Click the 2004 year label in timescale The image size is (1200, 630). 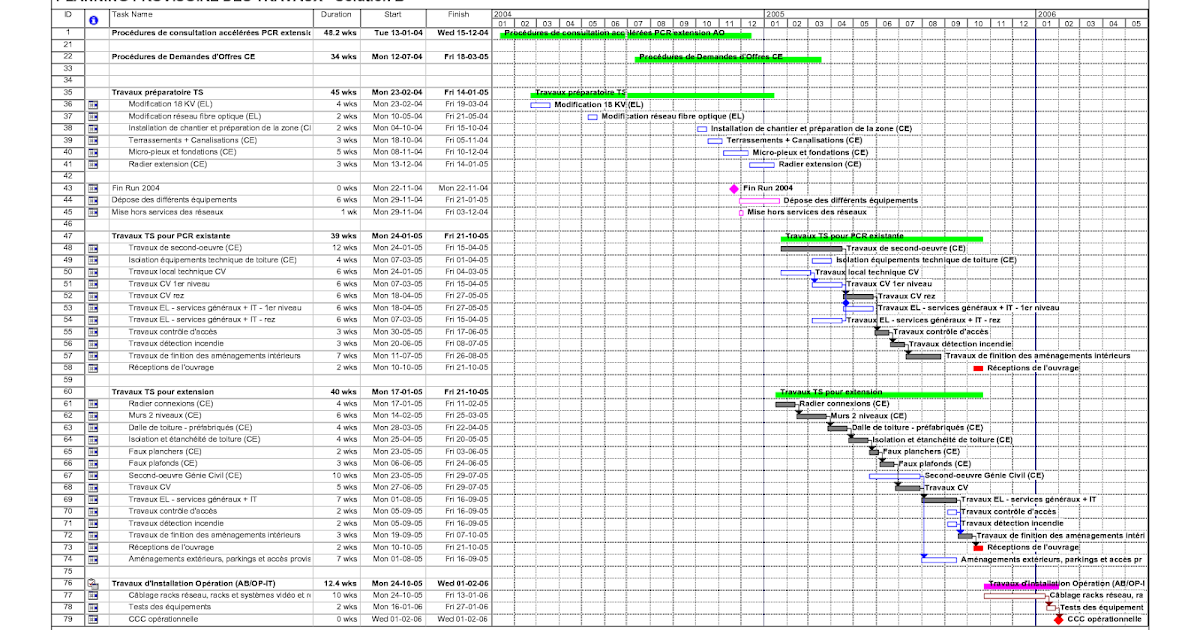pos(503,15)
